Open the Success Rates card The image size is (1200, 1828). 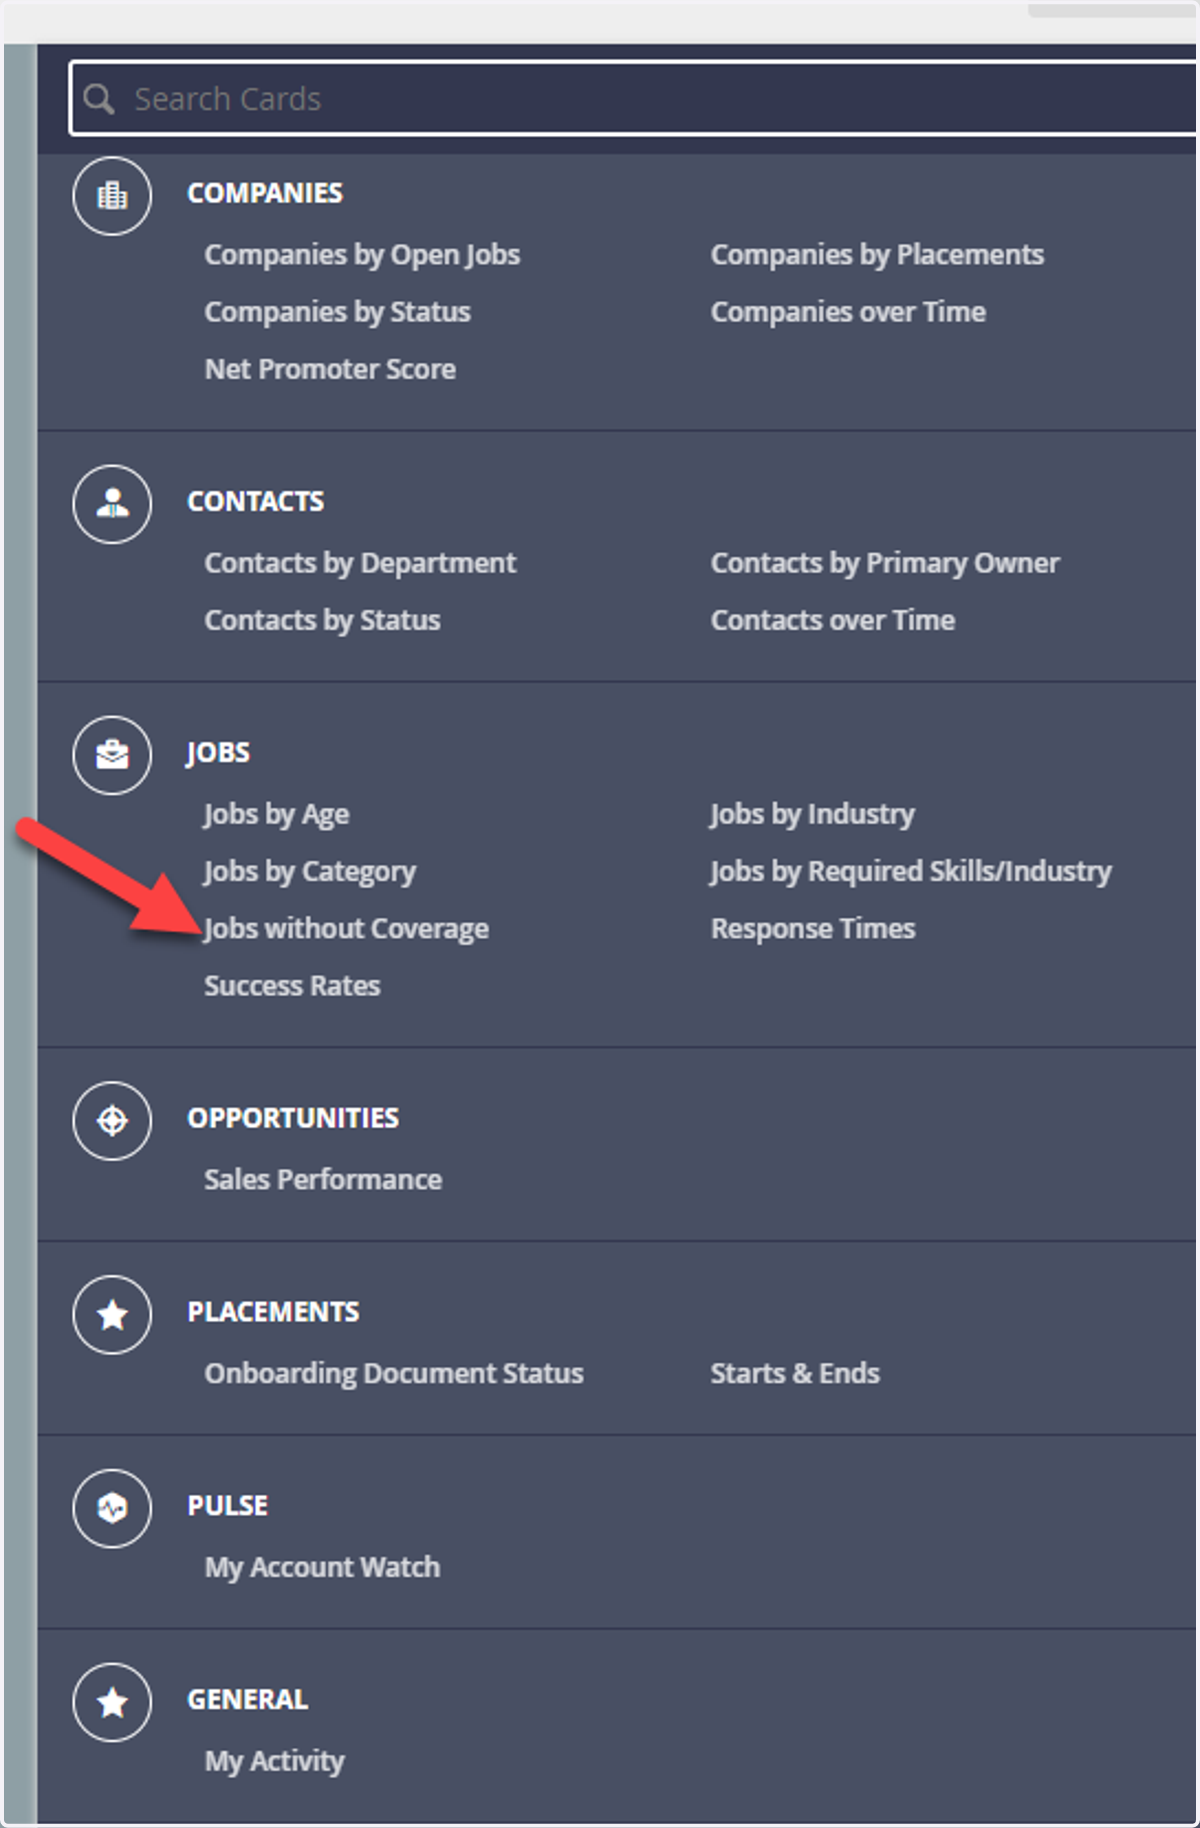click(x=292, y=985)
